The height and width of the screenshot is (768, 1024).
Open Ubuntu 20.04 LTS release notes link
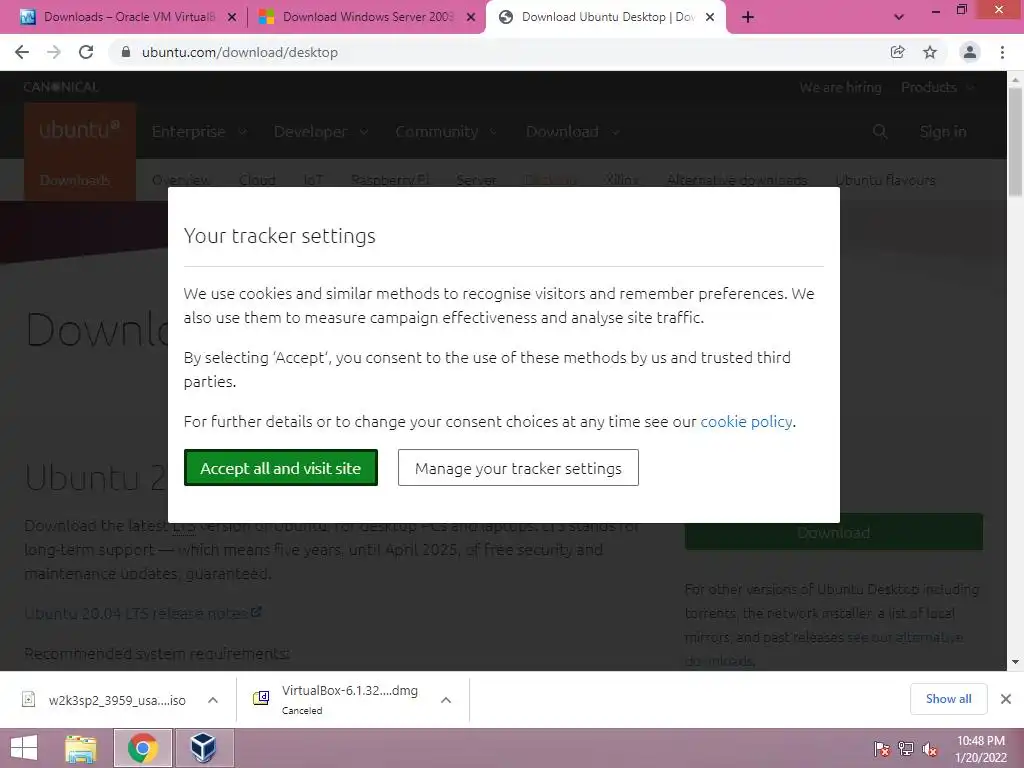tap(143, 613)
